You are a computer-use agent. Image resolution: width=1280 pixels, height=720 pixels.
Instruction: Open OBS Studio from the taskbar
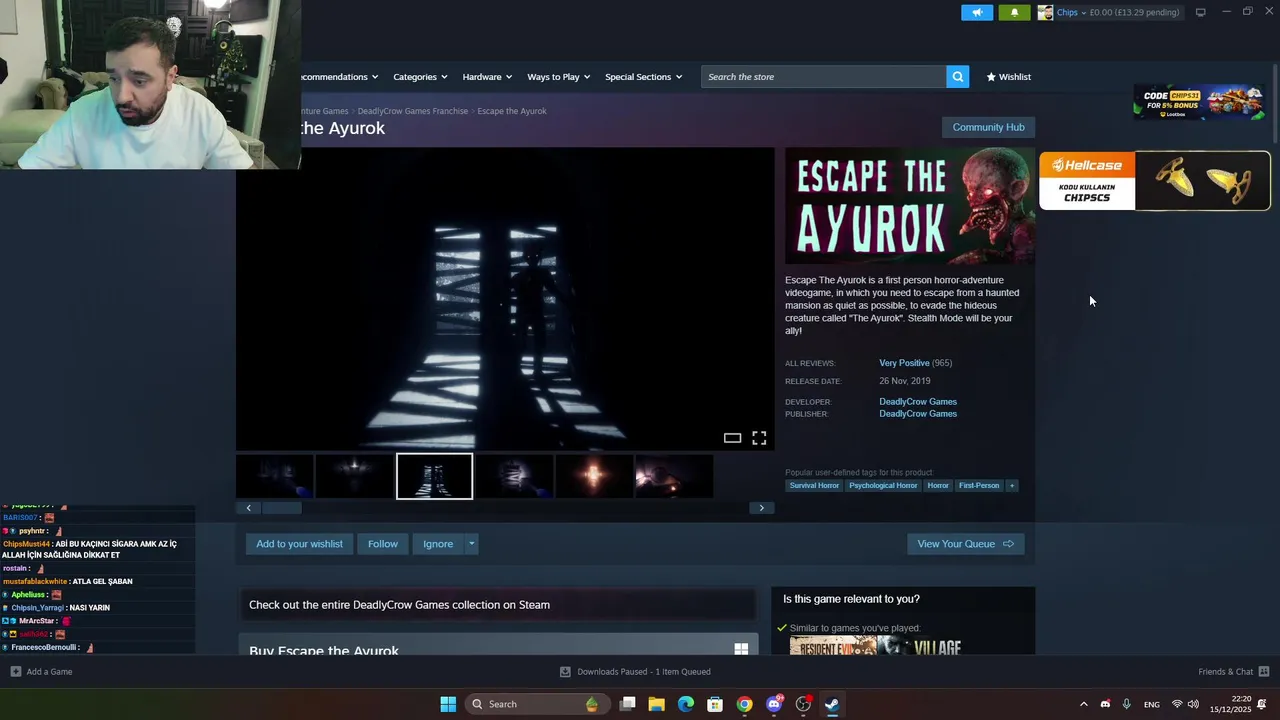tap(803, 704)
